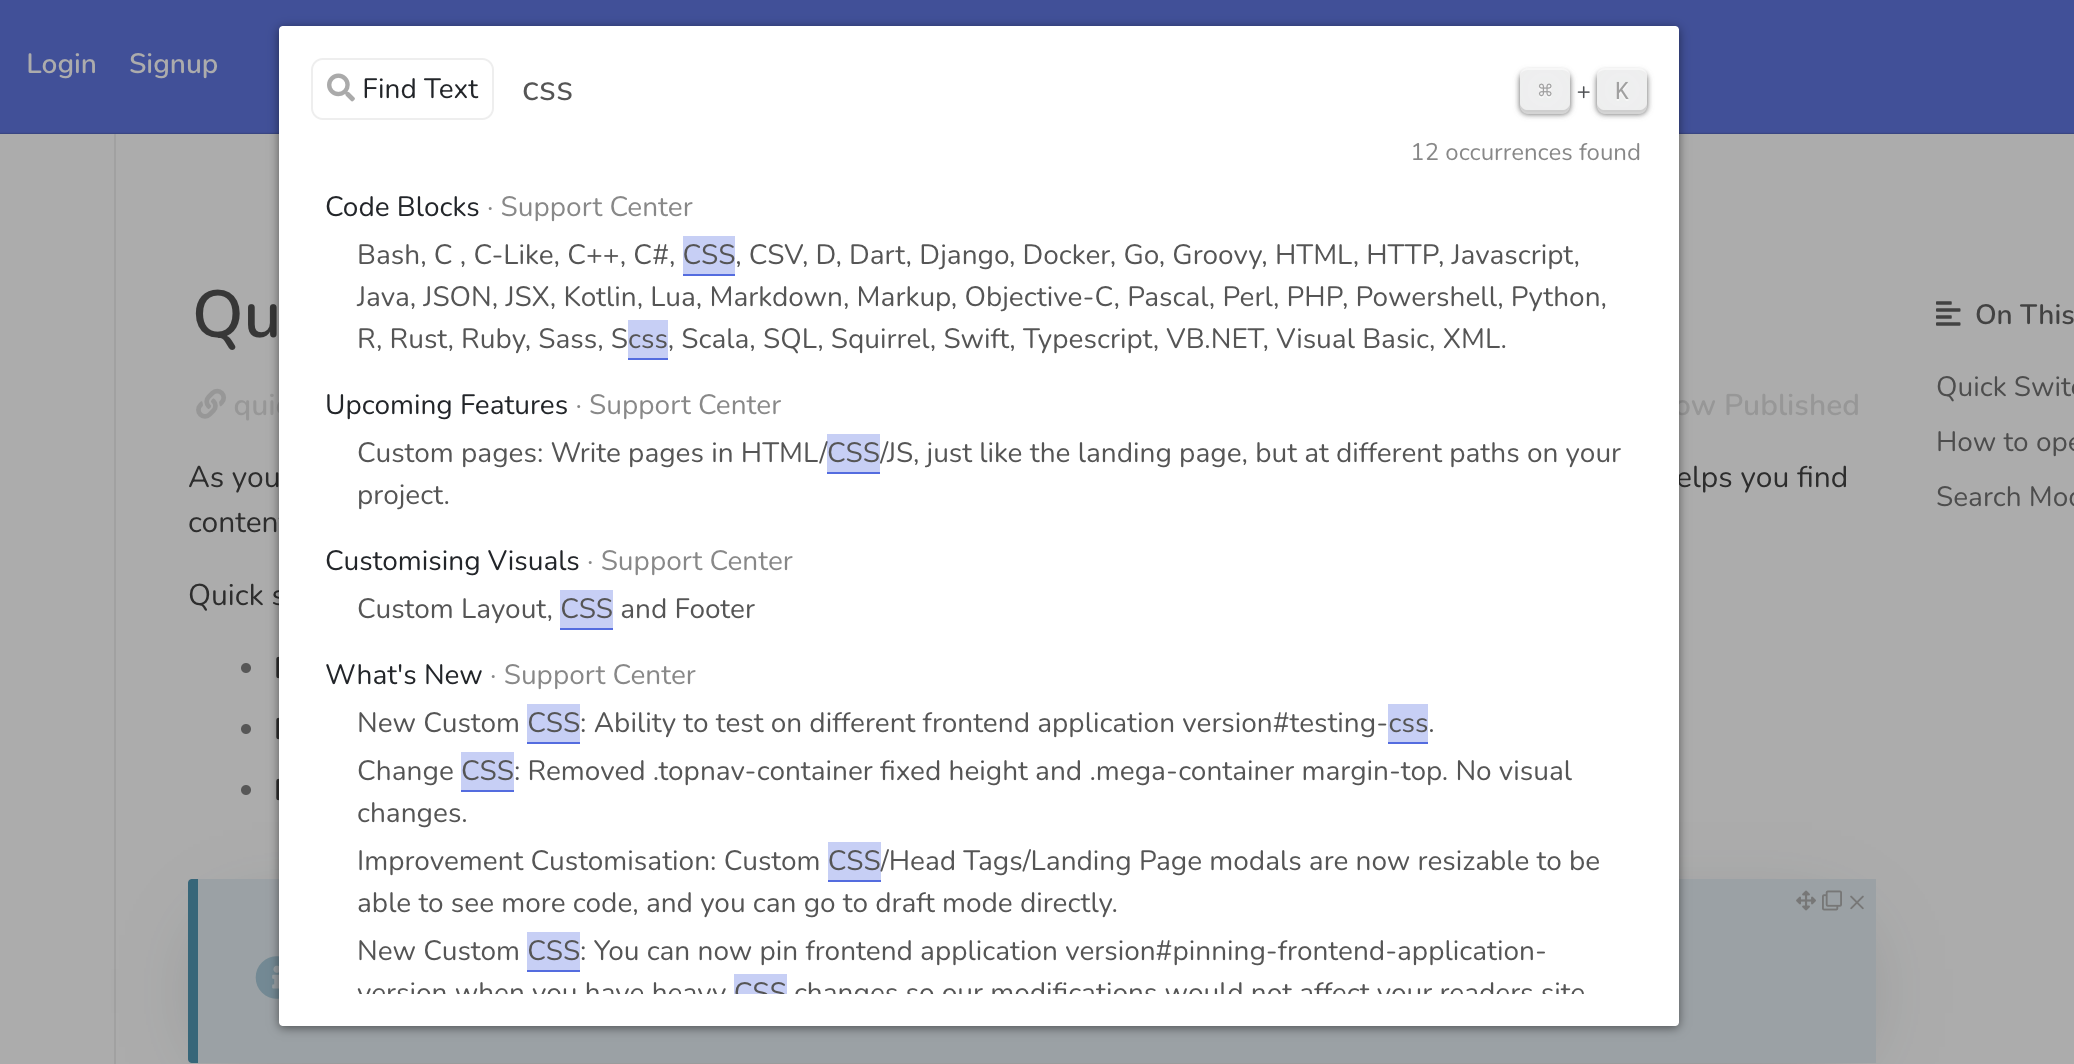2074x1064 pixels.
Task: Select the 'Custom Layout, CSS and Footer' match
Action: 555,609
